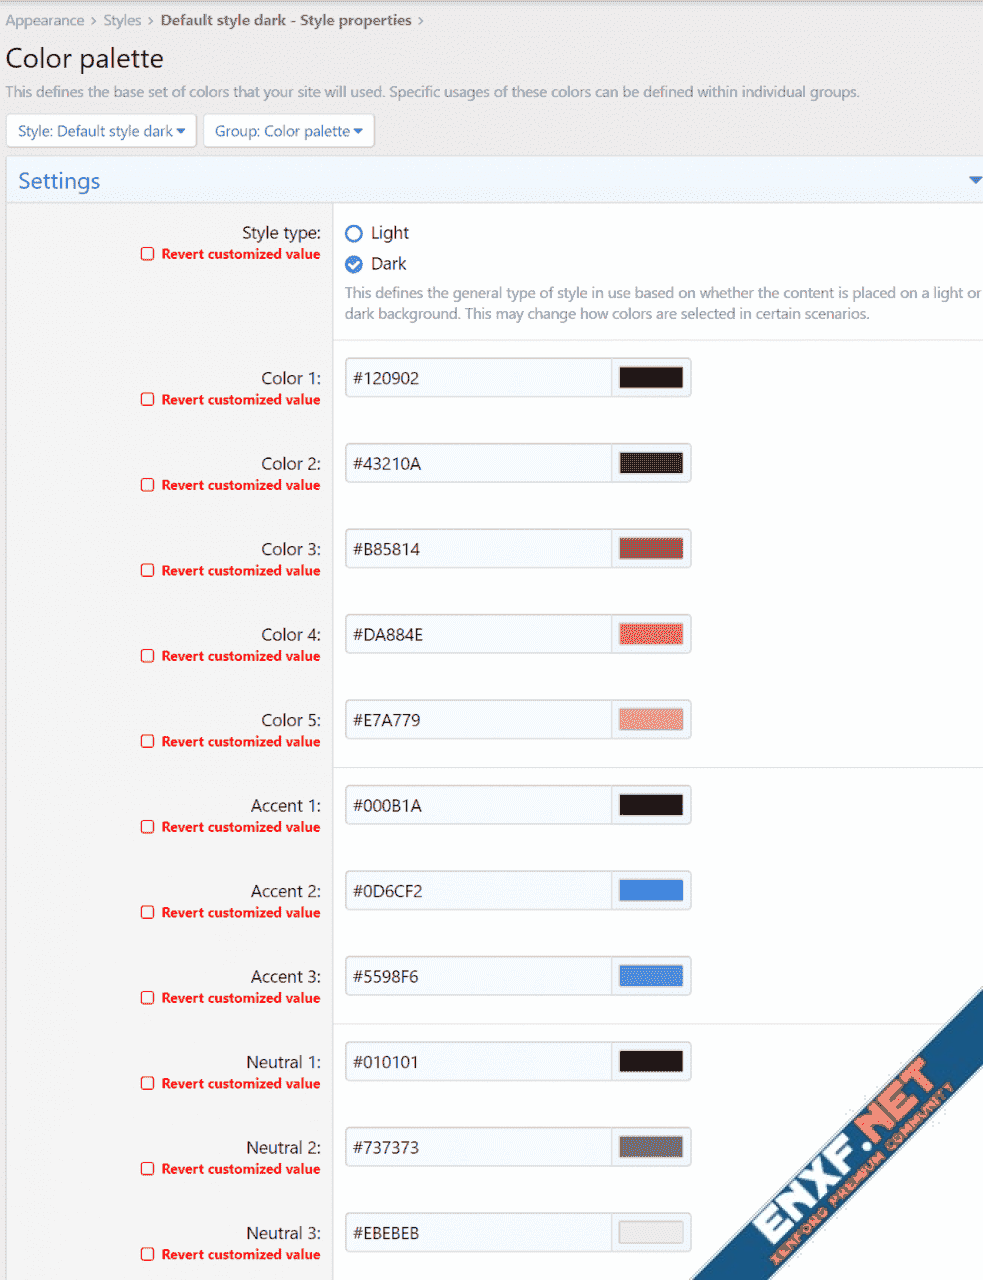The height and width of the screenshot is (1280, 983).
Task: Open Default style dark - Style properties breadcrumb
Action: (286, 21)
